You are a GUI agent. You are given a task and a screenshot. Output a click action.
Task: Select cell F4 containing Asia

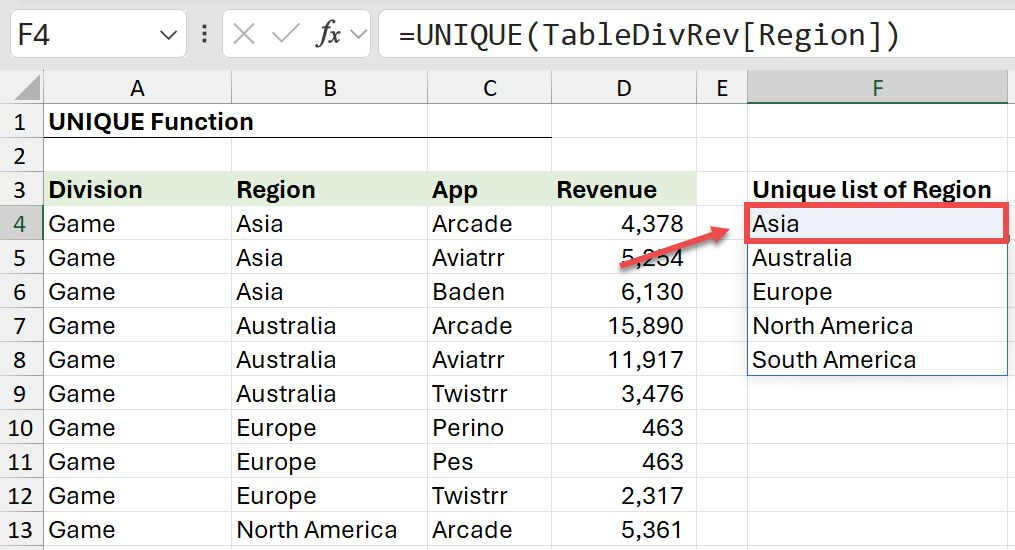click(877, 224)
